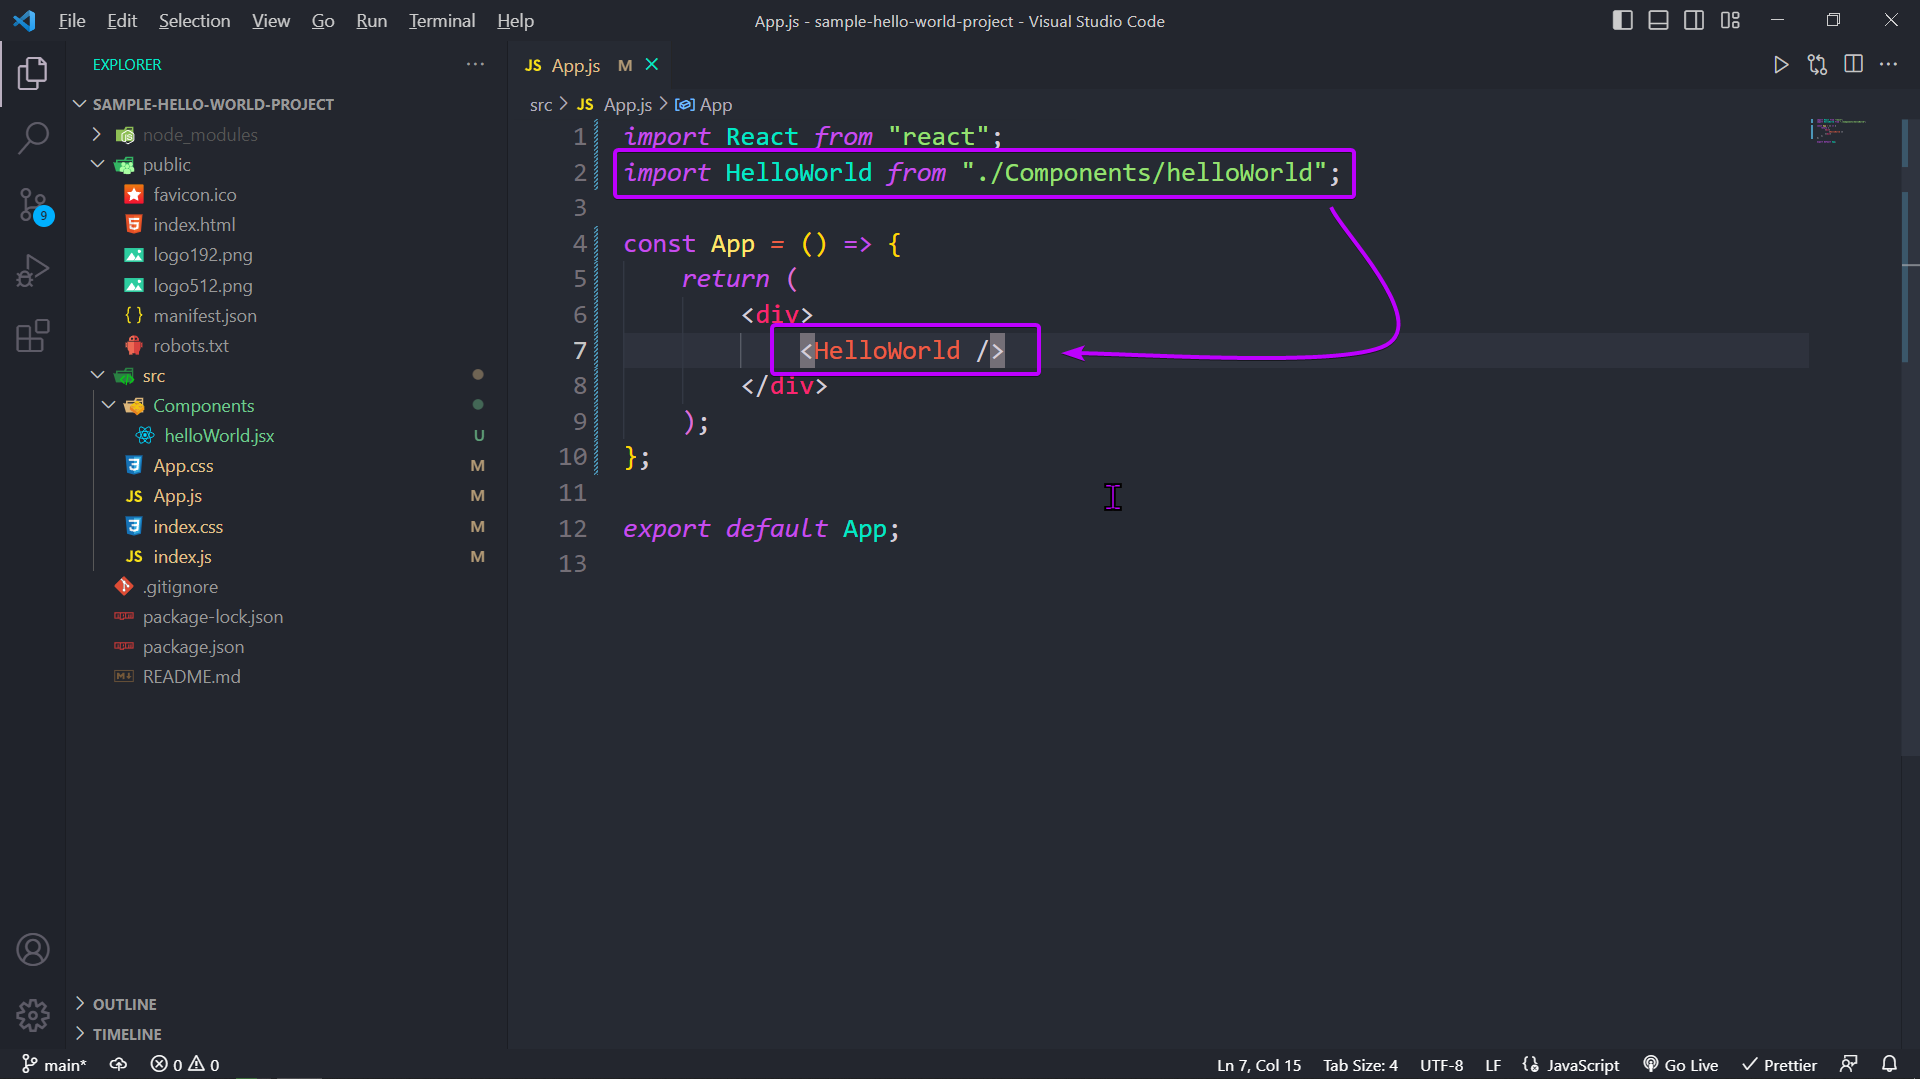Click the main* branch indicator
The image size is (1920, 1079).
[x=54, y=1065]
